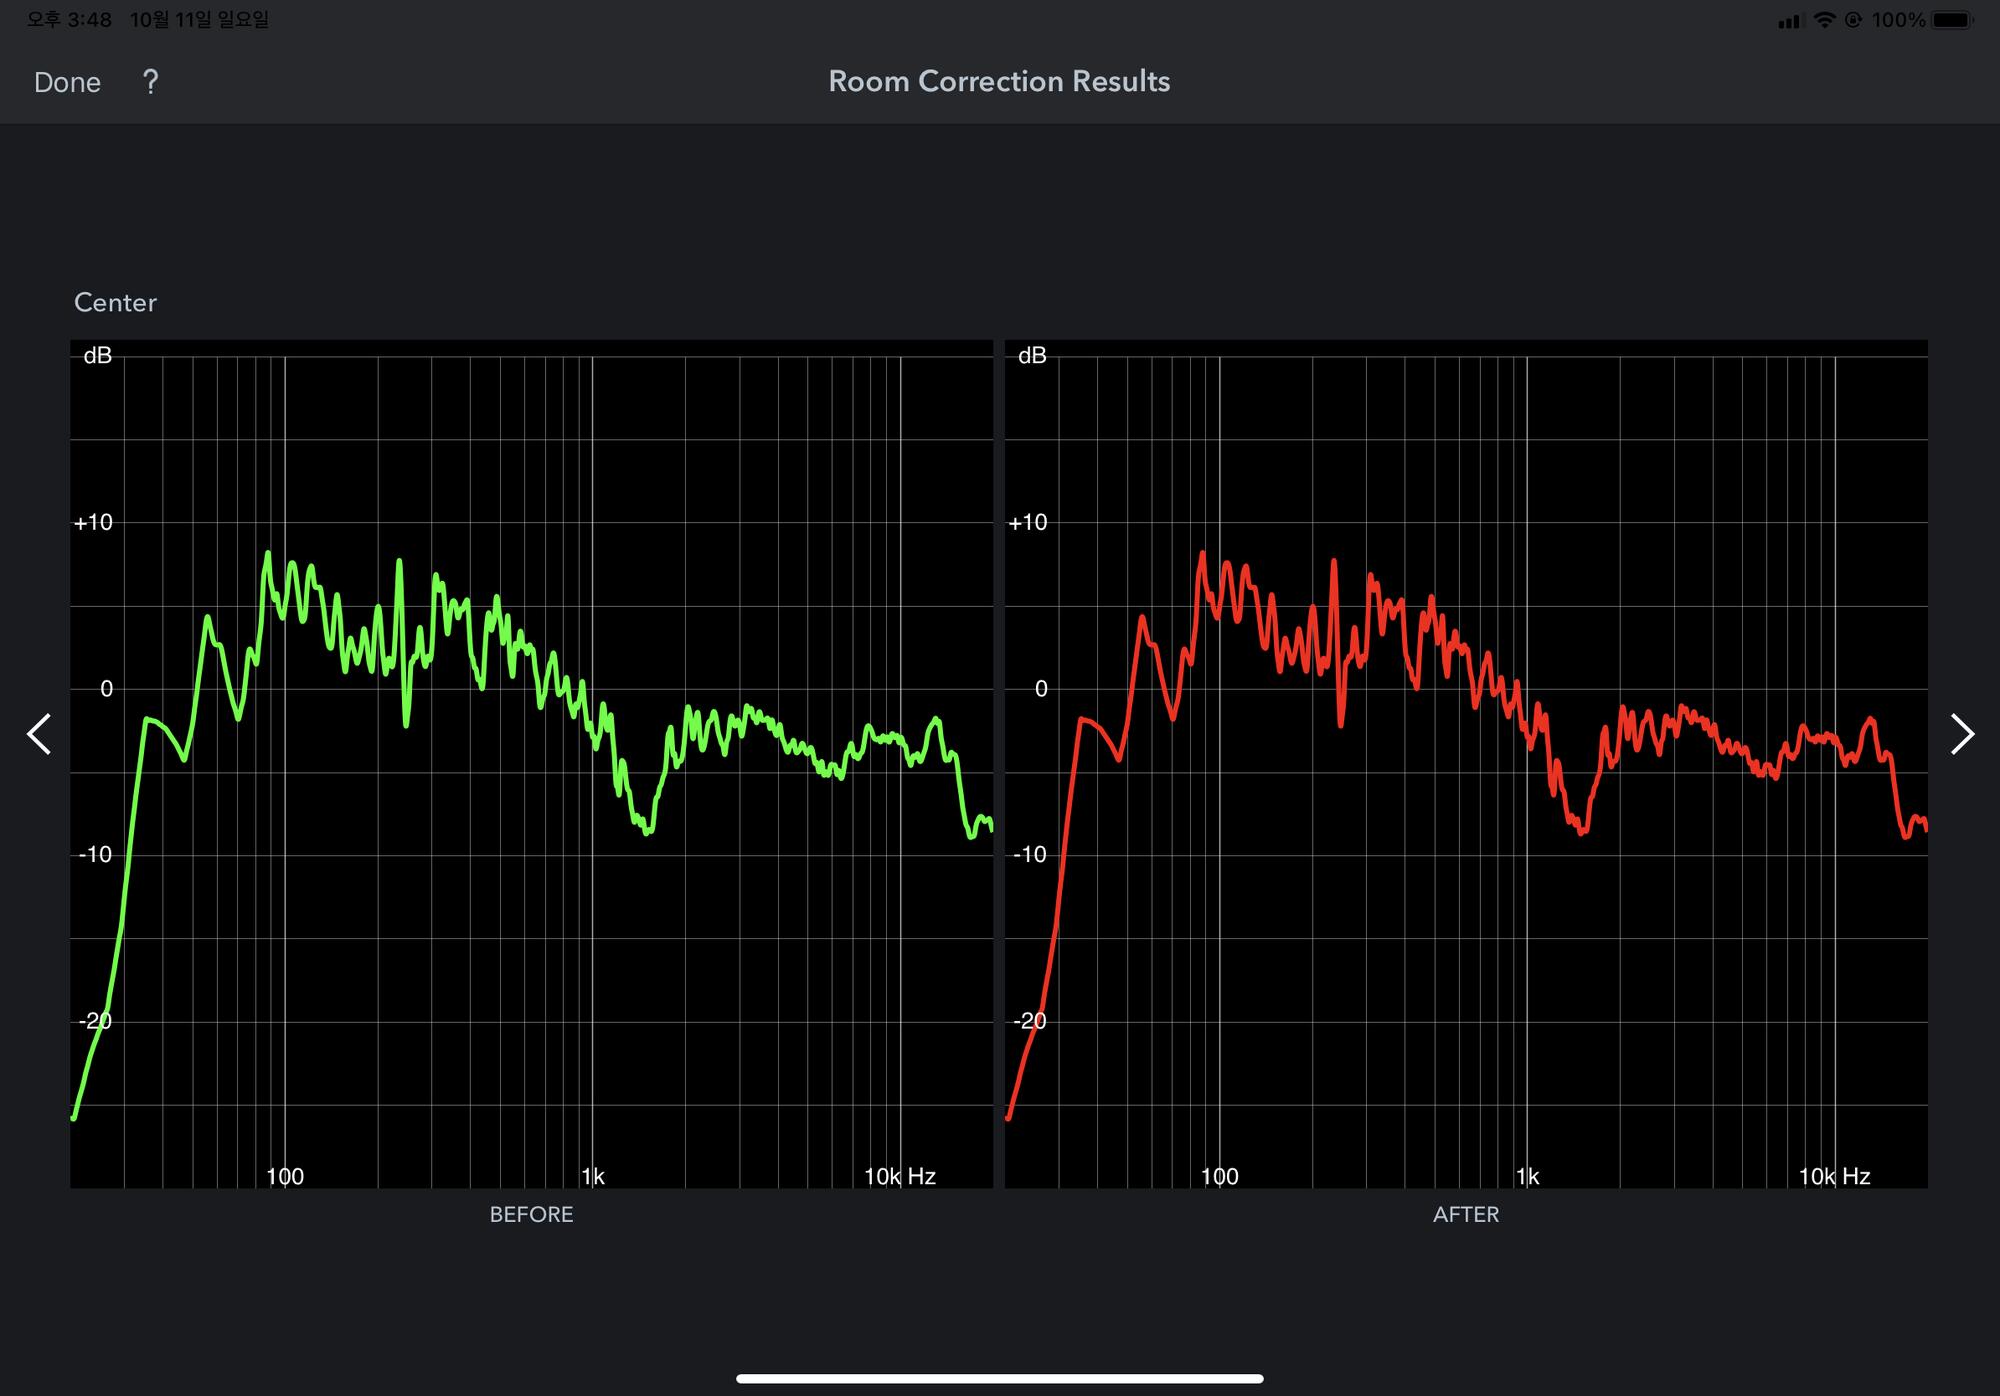
Task: Open help via the question mark icon
Action: 150,82
